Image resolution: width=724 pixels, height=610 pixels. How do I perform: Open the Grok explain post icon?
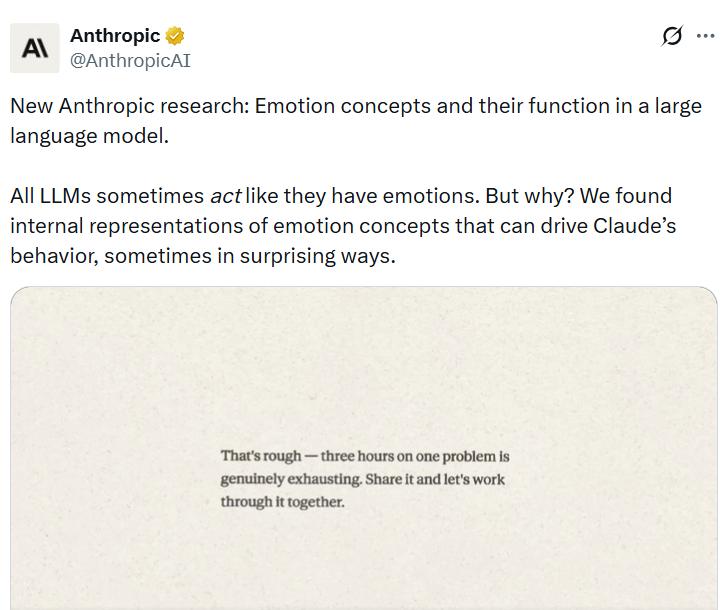tap(672, 36)
